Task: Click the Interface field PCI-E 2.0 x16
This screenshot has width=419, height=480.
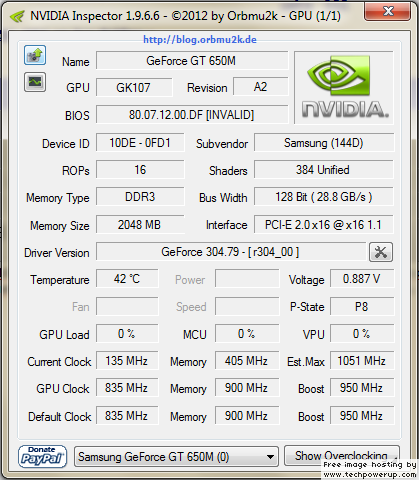Action: point(324,225)
